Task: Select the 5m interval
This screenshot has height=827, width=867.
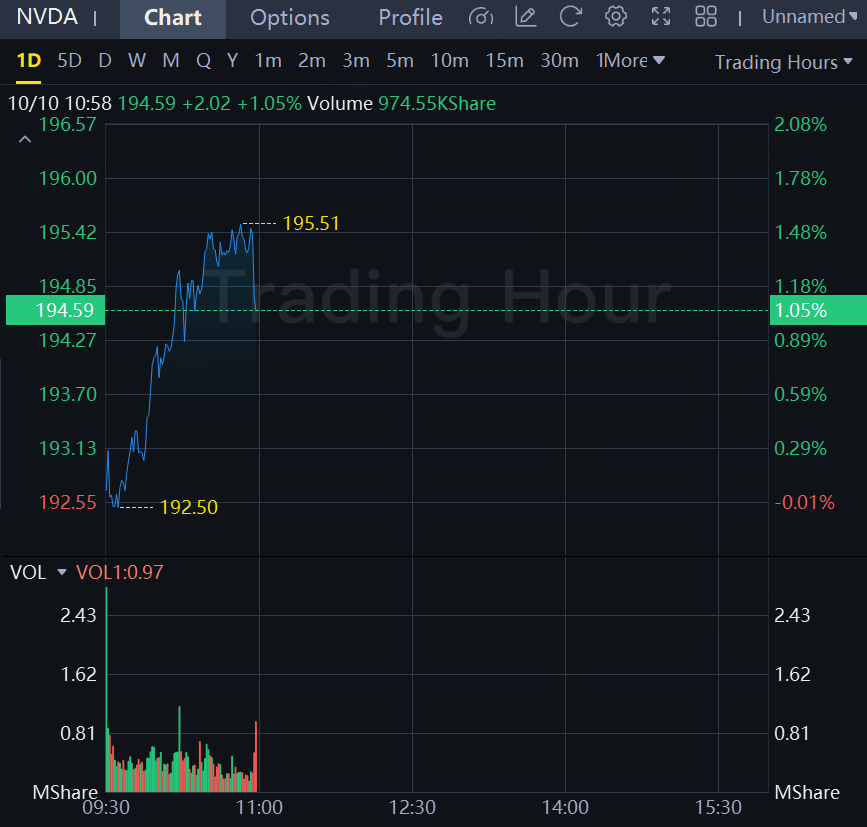Action: click(400, 60)
